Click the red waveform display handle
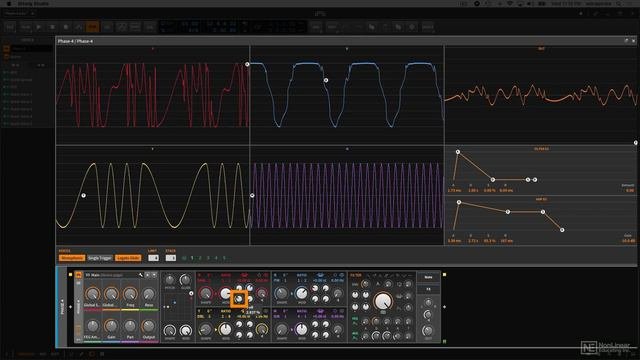The height and width of the screenshot is (360, 640). 247,64
